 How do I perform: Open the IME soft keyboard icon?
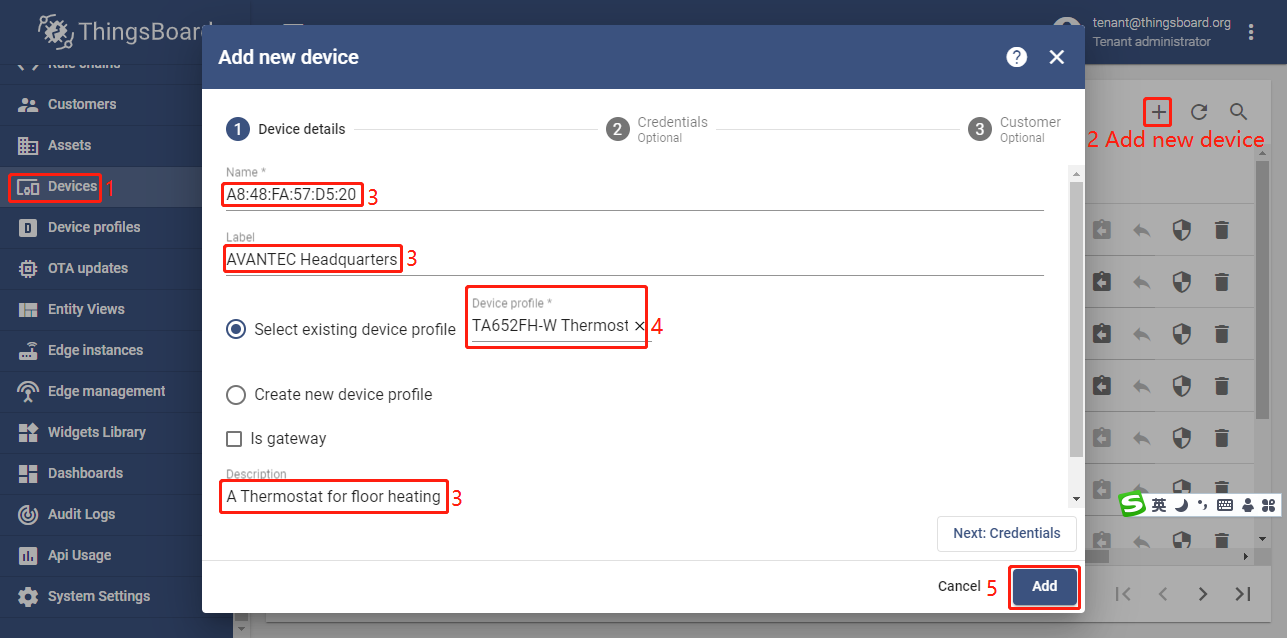[1225, 505]
